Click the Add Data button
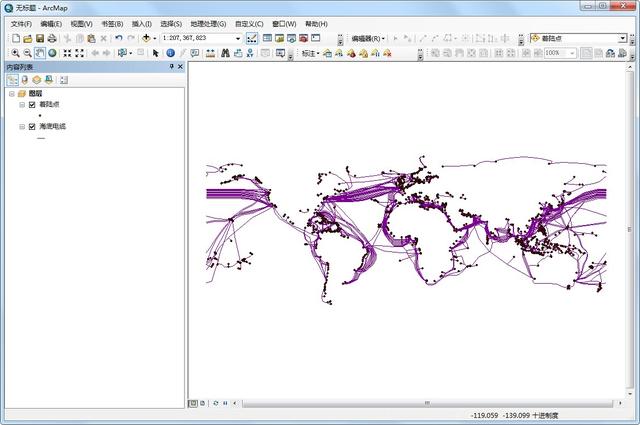The width and height of the screenshot is (640, 425). coord(147,38)
